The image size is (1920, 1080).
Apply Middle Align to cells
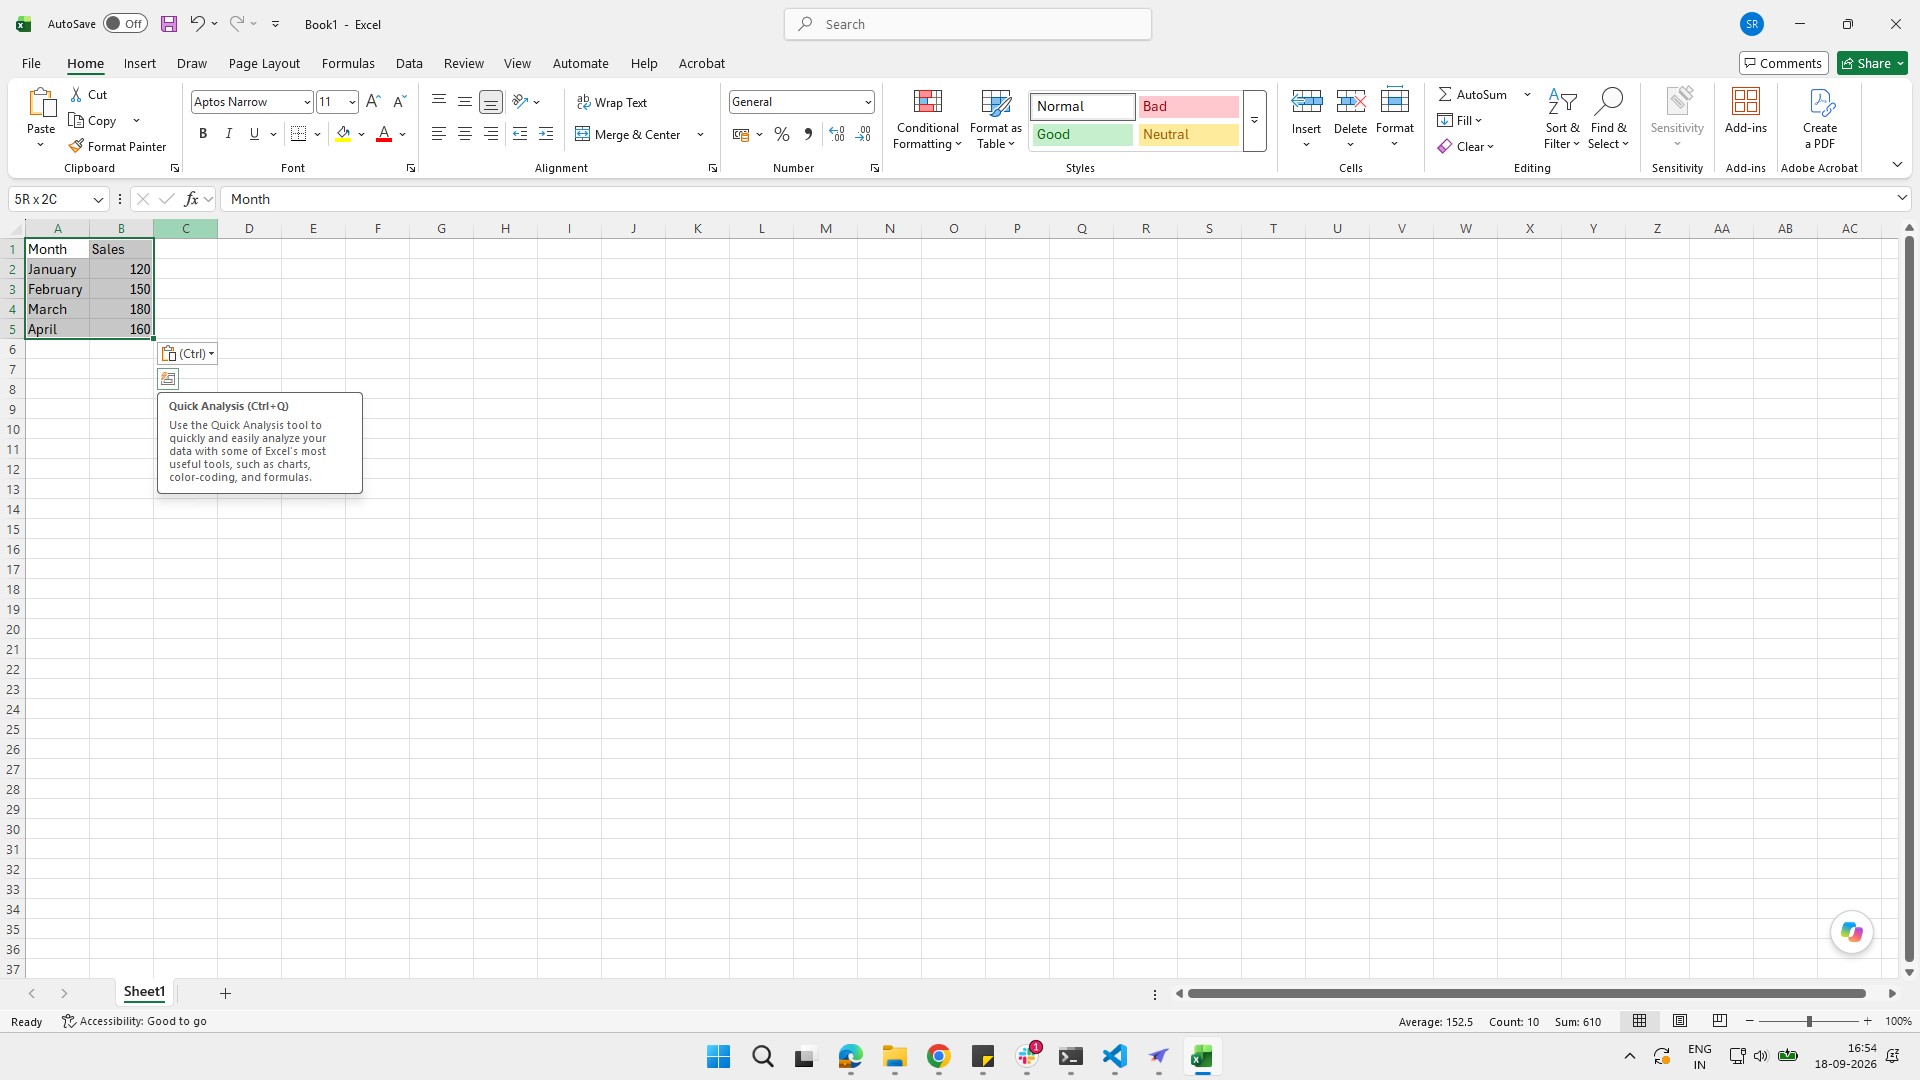(x=465, y=101)
